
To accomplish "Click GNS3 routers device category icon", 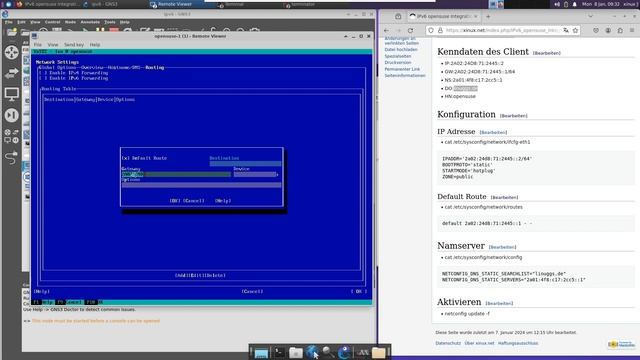I will pyautogui.click(x=11, y=52).
